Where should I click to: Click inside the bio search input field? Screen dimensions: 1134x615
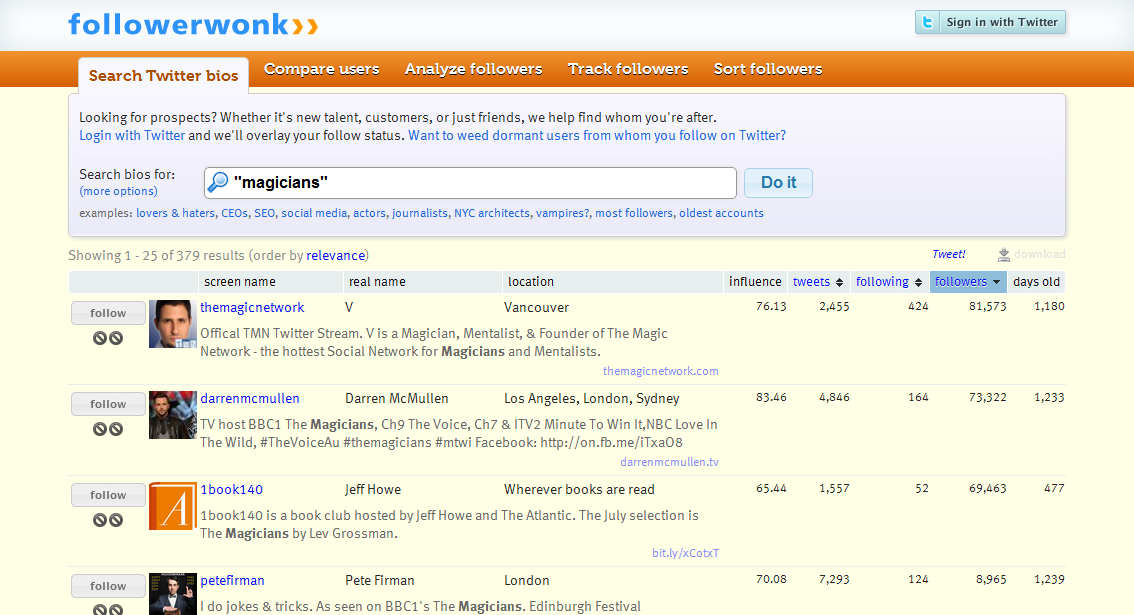click(470, 182)
